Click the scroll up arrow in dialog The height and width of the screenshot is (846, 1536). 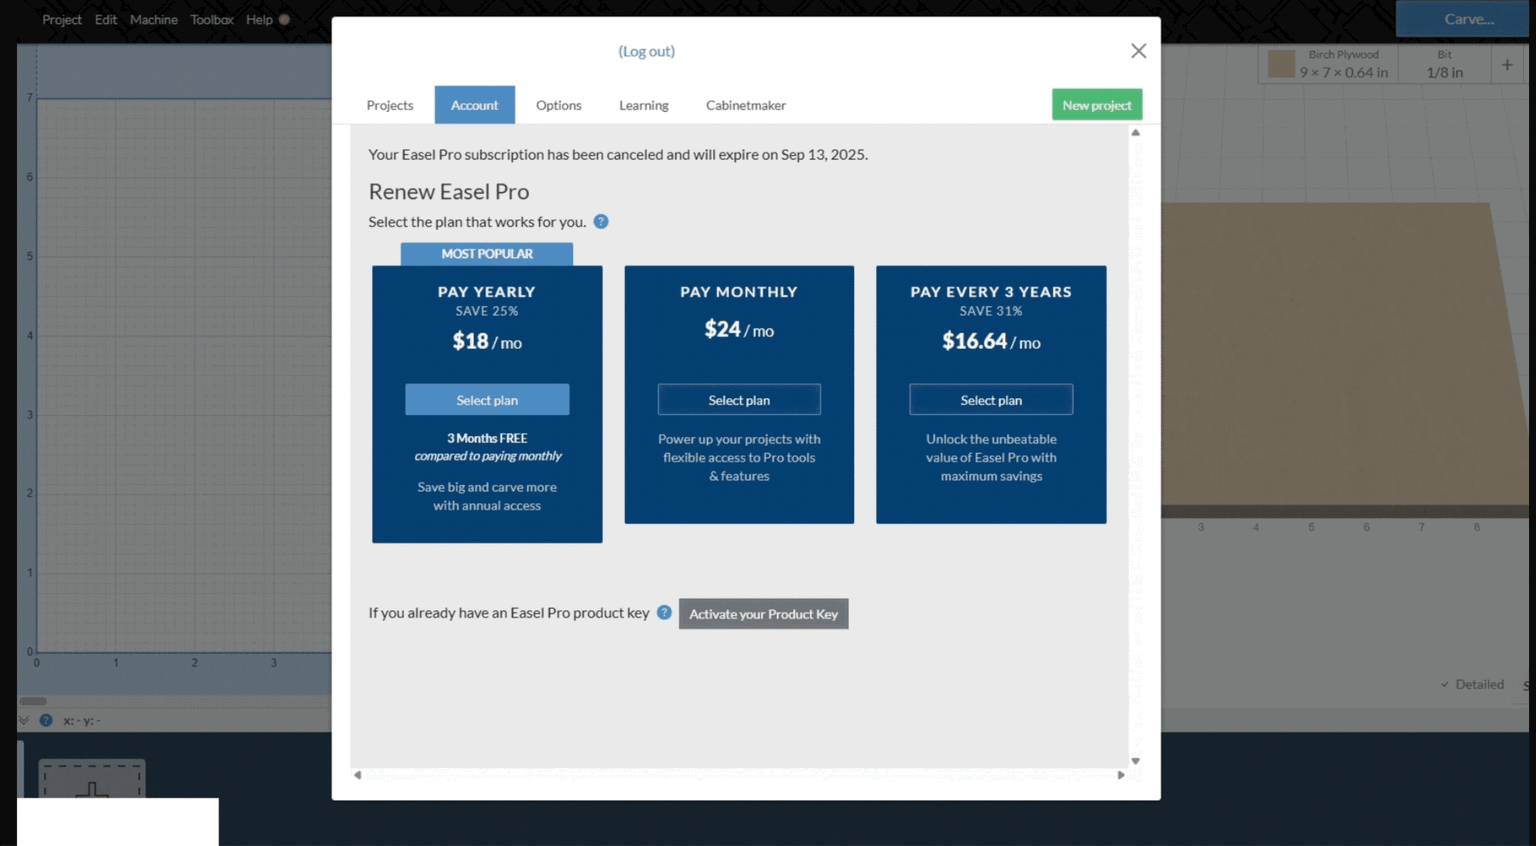tap(1135, 133)
